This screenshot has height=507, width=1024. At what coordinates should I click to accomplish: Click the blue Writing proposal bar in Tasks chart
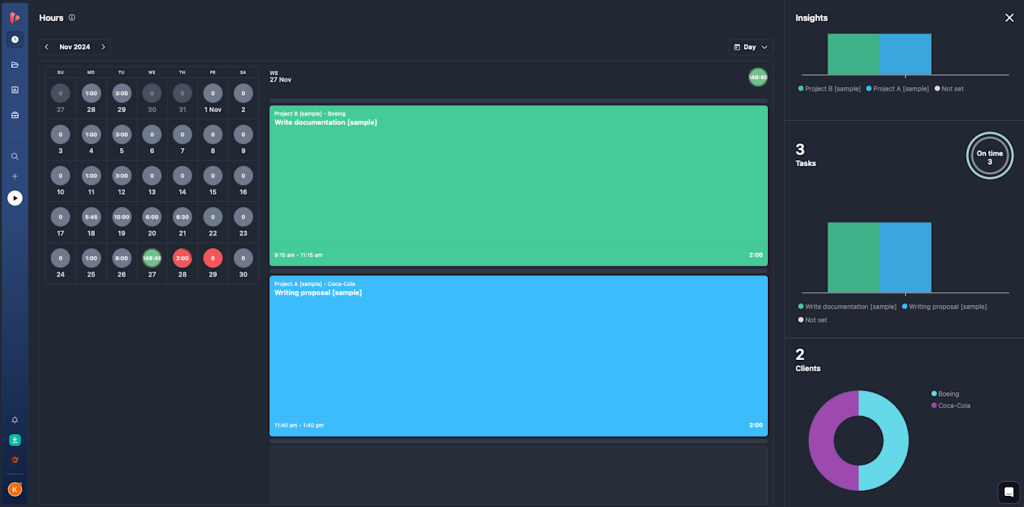(x=905, y=257)
